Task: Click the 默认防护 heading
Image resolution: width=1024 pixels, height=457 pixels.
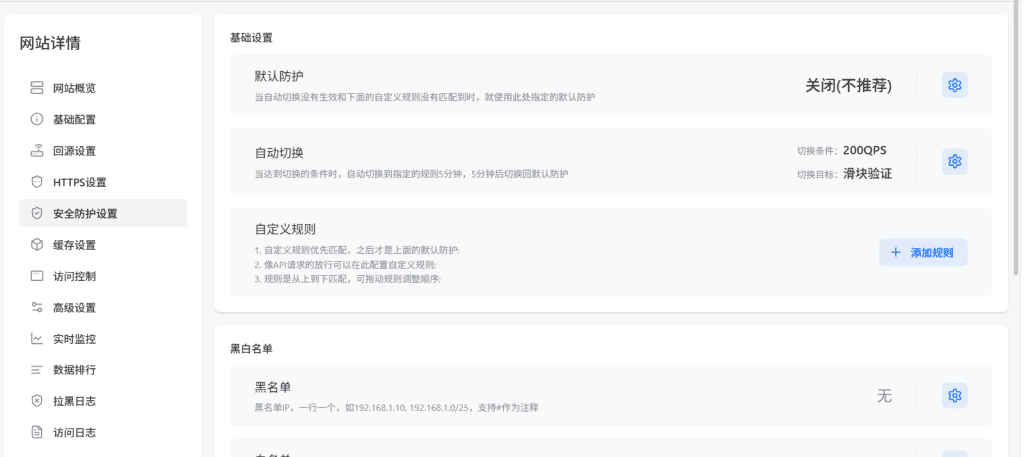Action: [x=279, y=76]
